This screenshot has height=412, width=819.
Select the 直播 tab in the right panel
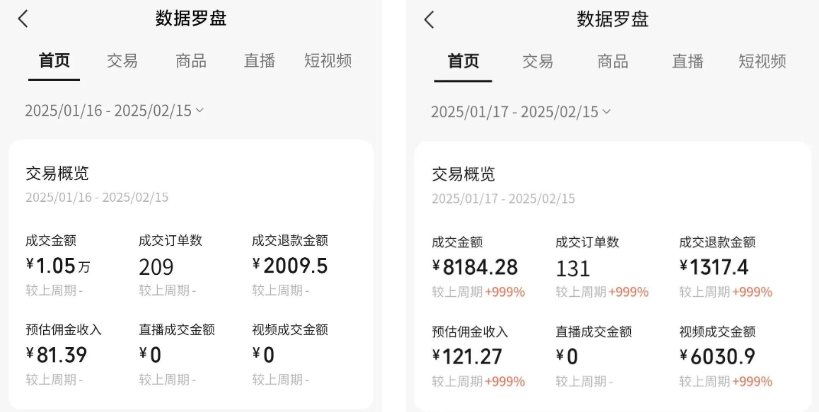688,62
